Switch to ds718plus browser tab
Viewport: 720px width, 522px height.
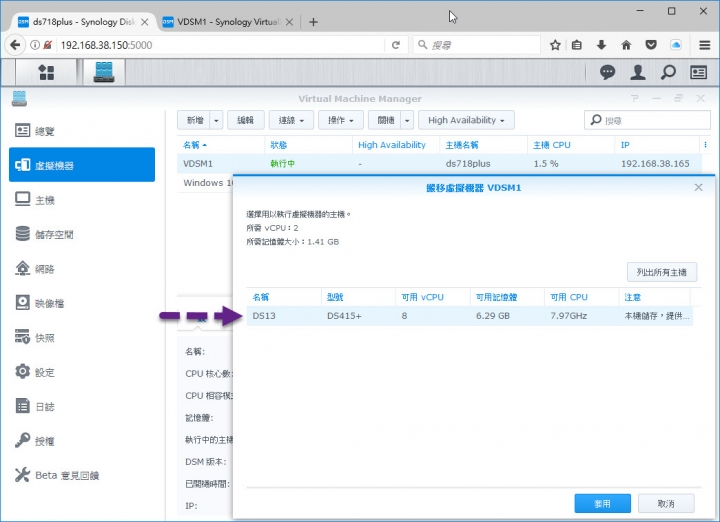[83, 22]
